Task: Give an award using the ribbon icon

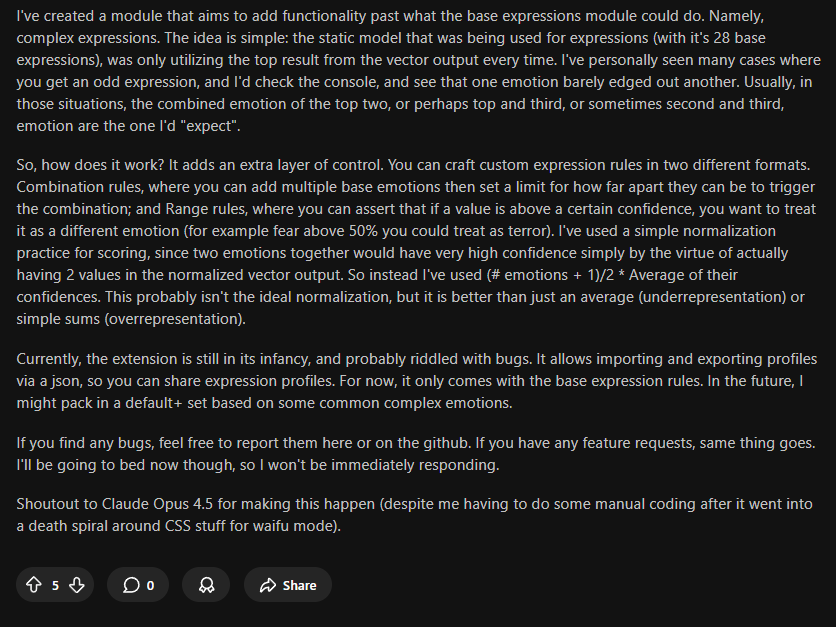Action: coord(206,585)
